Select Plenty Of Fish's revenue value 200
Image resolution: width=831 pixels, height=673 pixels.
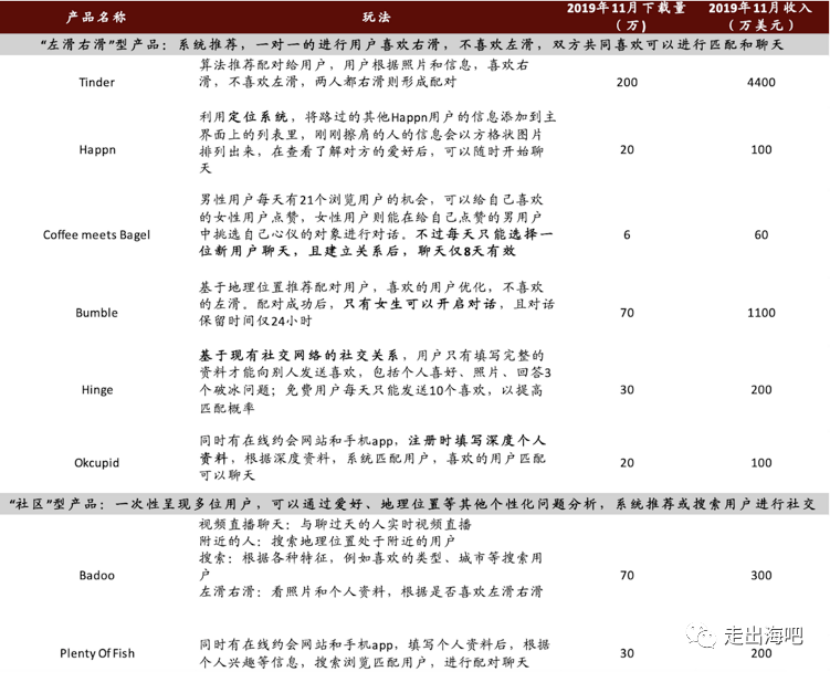761,653
